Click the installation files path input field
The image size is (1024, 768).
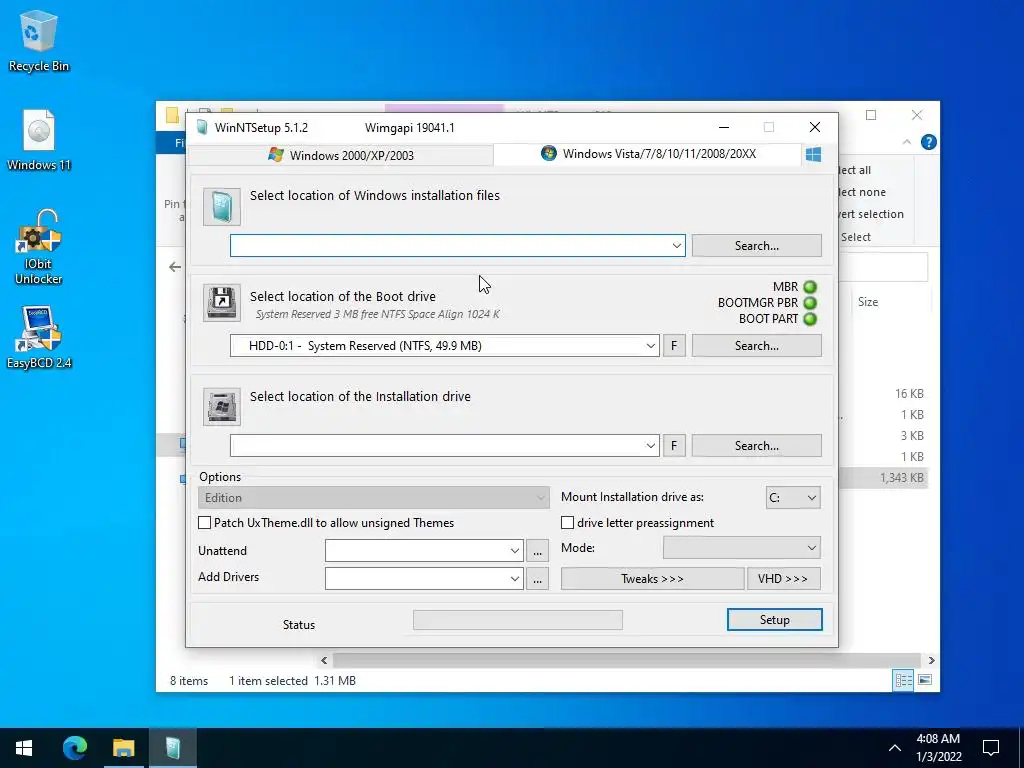pyautogui.click(x=449, y=246)
